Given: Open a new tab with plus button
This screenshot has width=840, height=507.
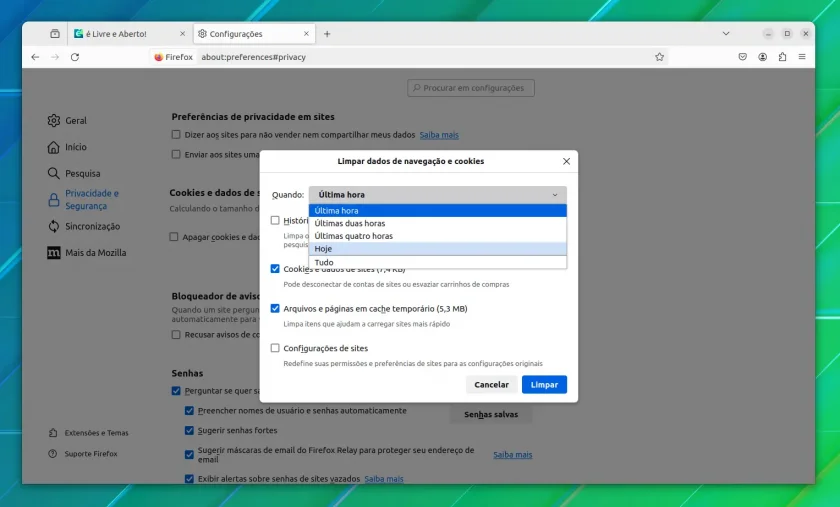Looking at the screenshot, I should (x=327, y=34).
